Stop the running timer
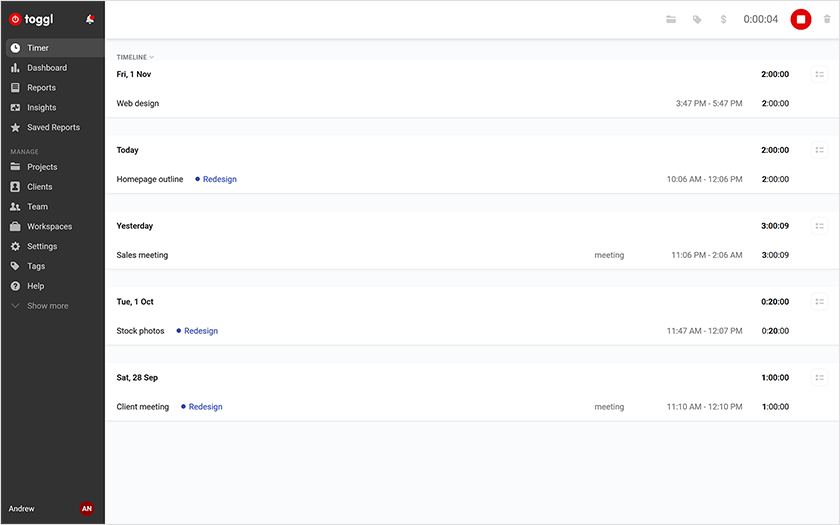The height and width of the screenshot is (525, 840). pos(800,19)
